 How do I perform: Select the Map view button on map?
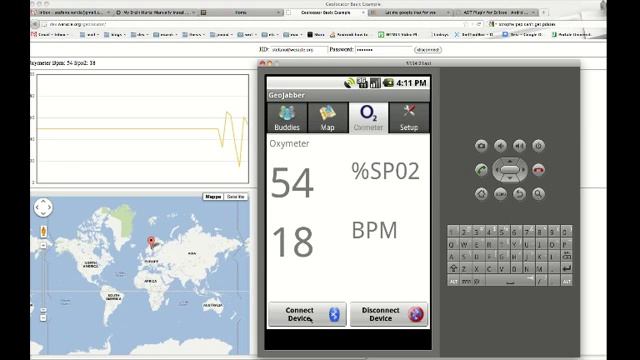[x=213, y=197]
